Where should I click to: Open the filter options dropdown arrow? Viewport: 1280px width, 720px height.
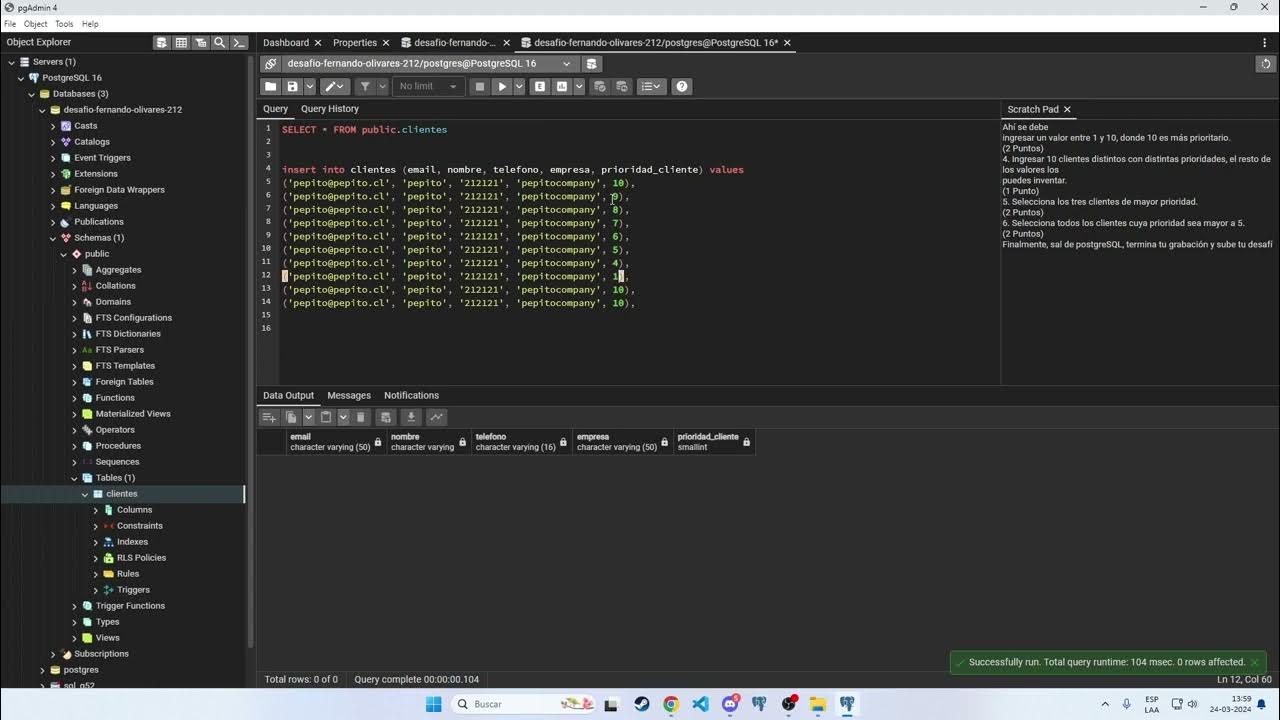[x=383, y=87]
